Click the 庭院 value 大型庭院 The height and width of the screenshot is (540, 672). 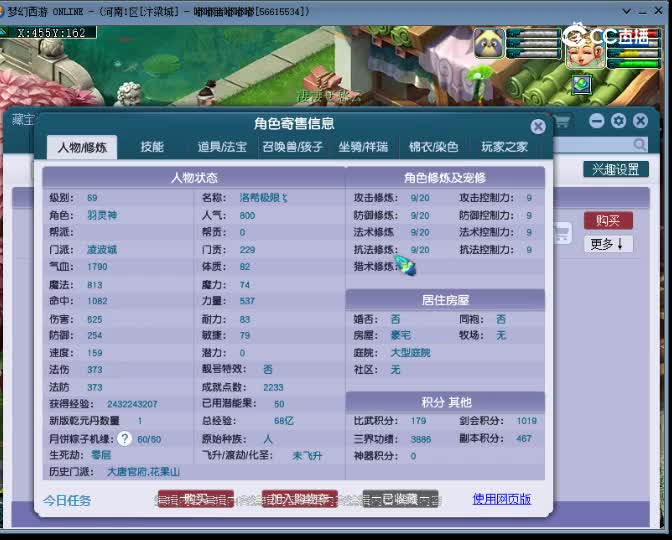(x=411, y=353)
